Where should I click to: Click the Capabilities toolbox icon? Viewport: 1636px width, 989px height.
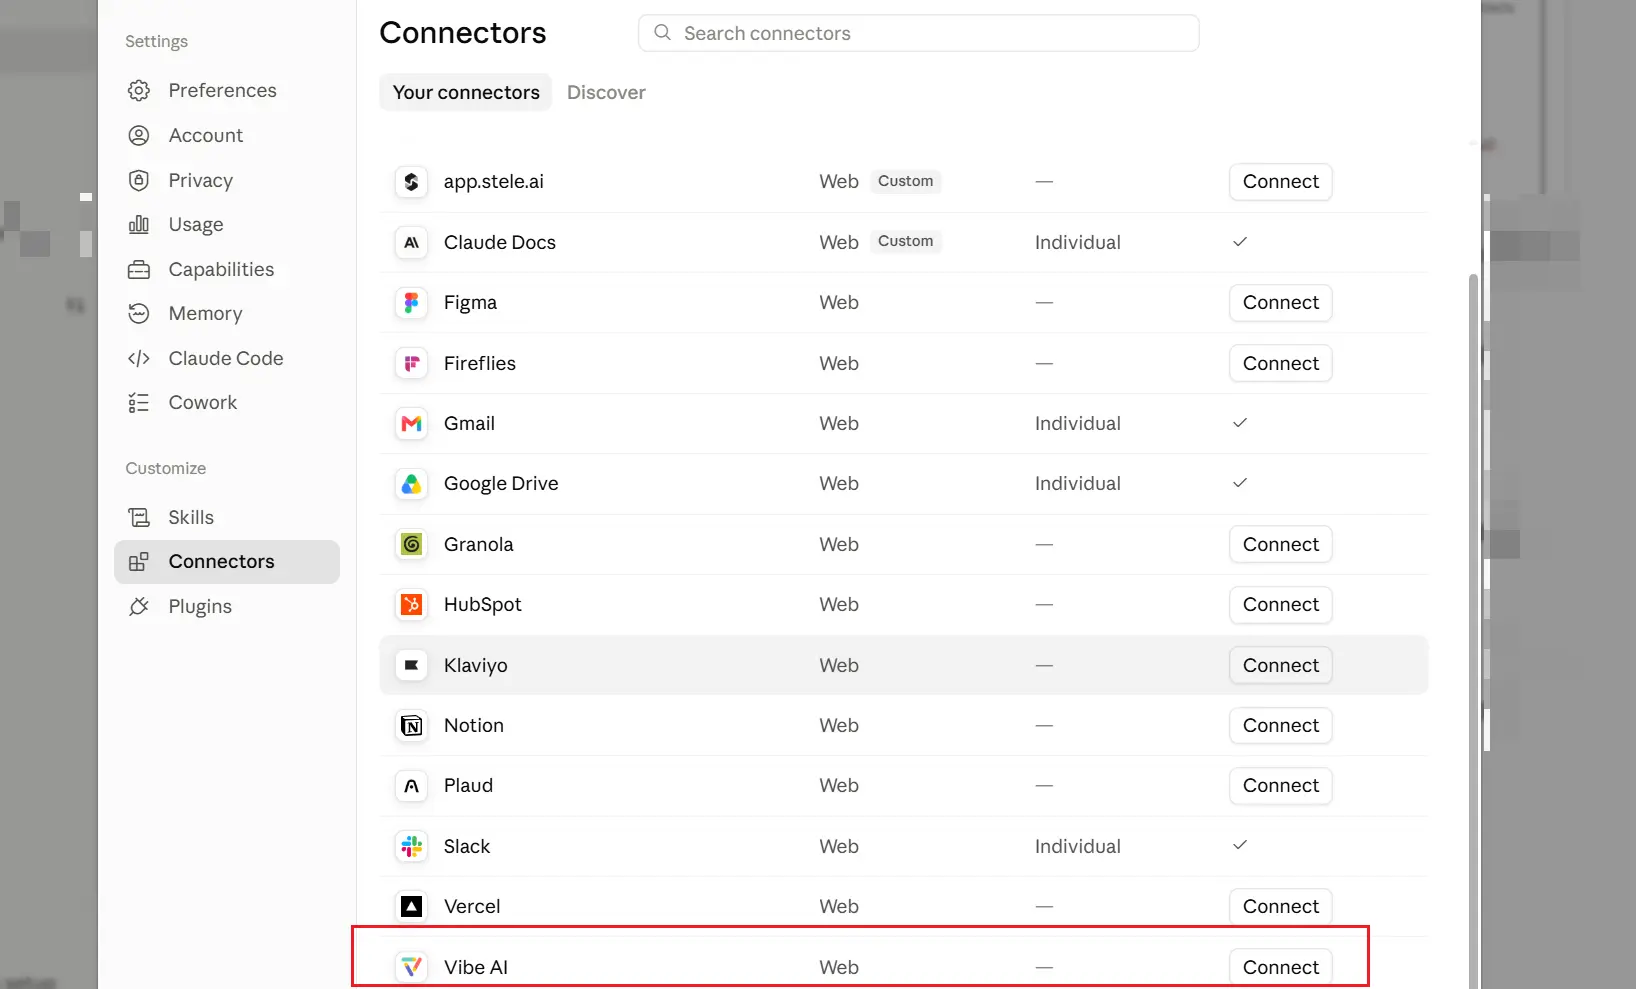point(139,269)
